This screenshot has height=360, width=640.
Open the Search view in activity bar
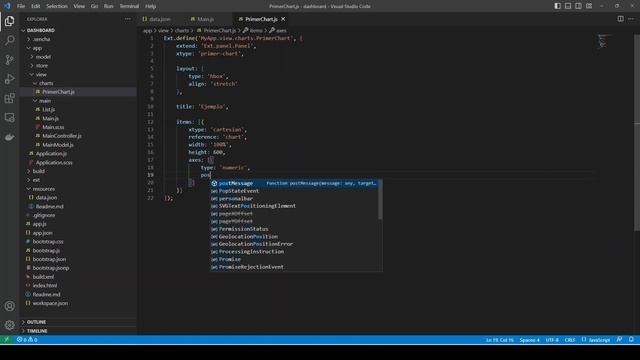(x=9, y=40)
